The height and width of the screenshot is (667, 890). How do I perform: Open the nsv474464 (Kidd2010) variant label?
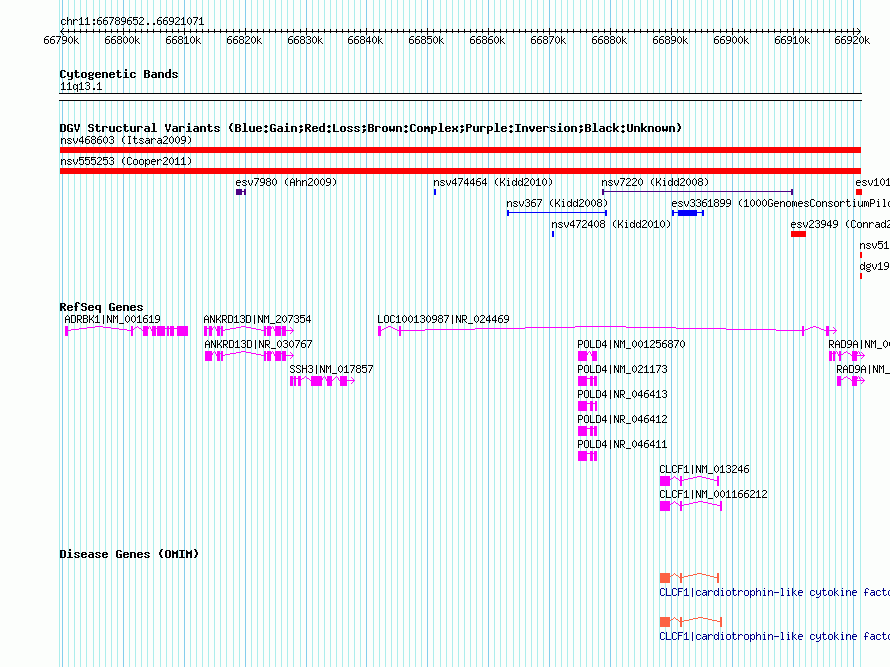click(493, 182)
